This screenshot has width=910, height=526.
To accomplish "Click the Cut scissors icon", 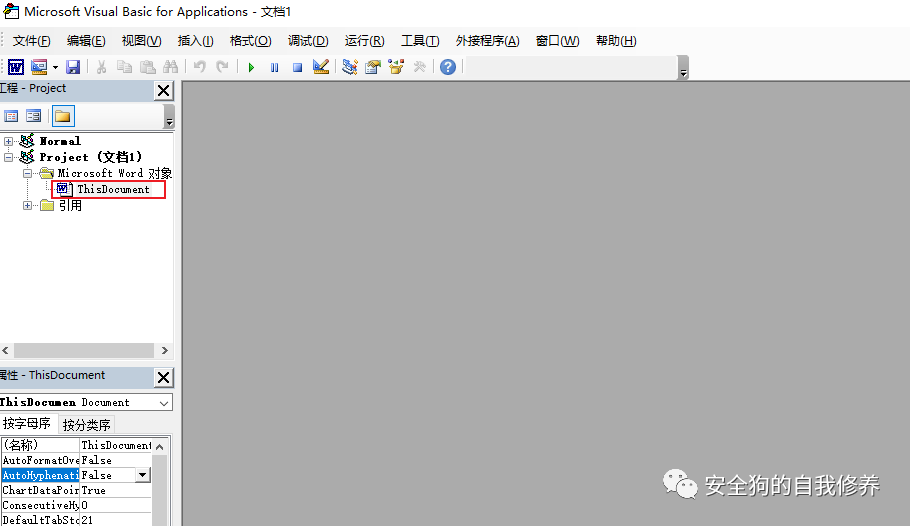I will pos(101,67).
